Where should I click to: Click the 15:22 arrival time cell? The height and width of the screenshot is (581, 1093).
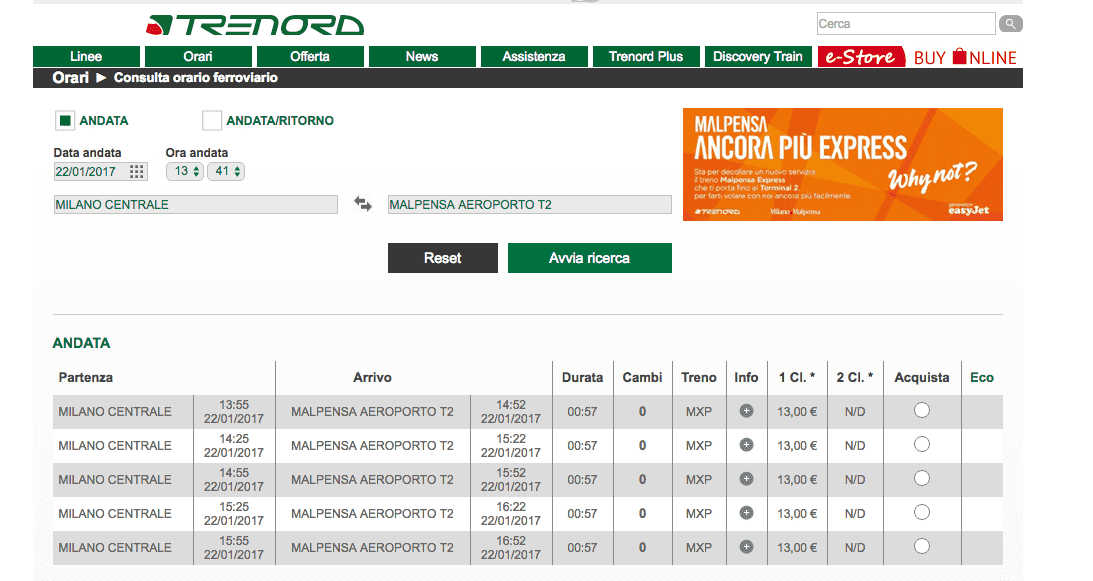coord(511,446)
